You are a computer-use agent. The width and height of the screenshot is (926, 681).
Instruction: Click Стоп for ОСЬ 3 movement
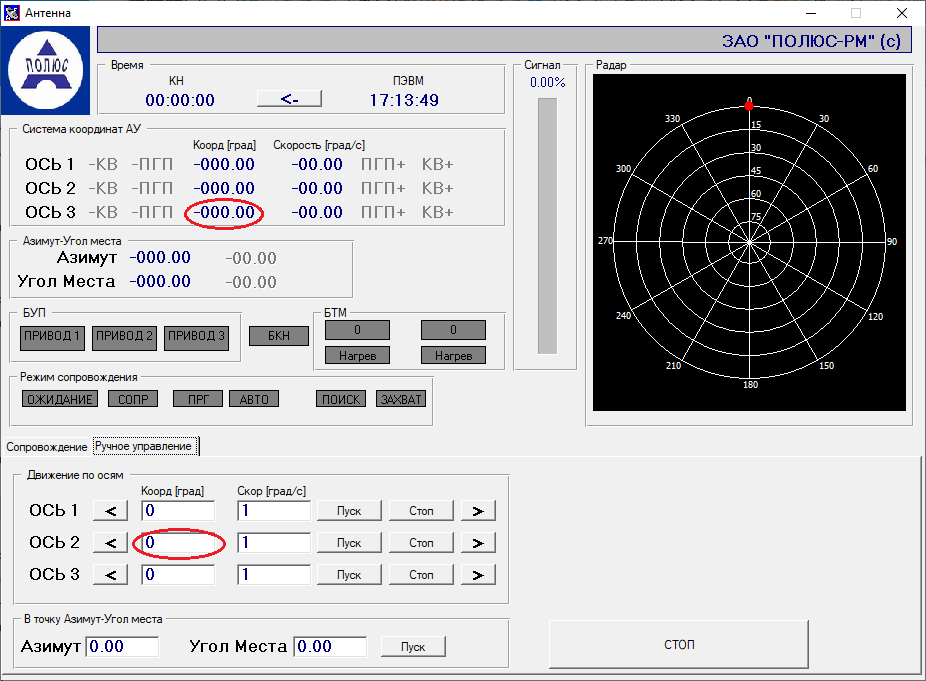pyautogui.click(x=421, y=575)
